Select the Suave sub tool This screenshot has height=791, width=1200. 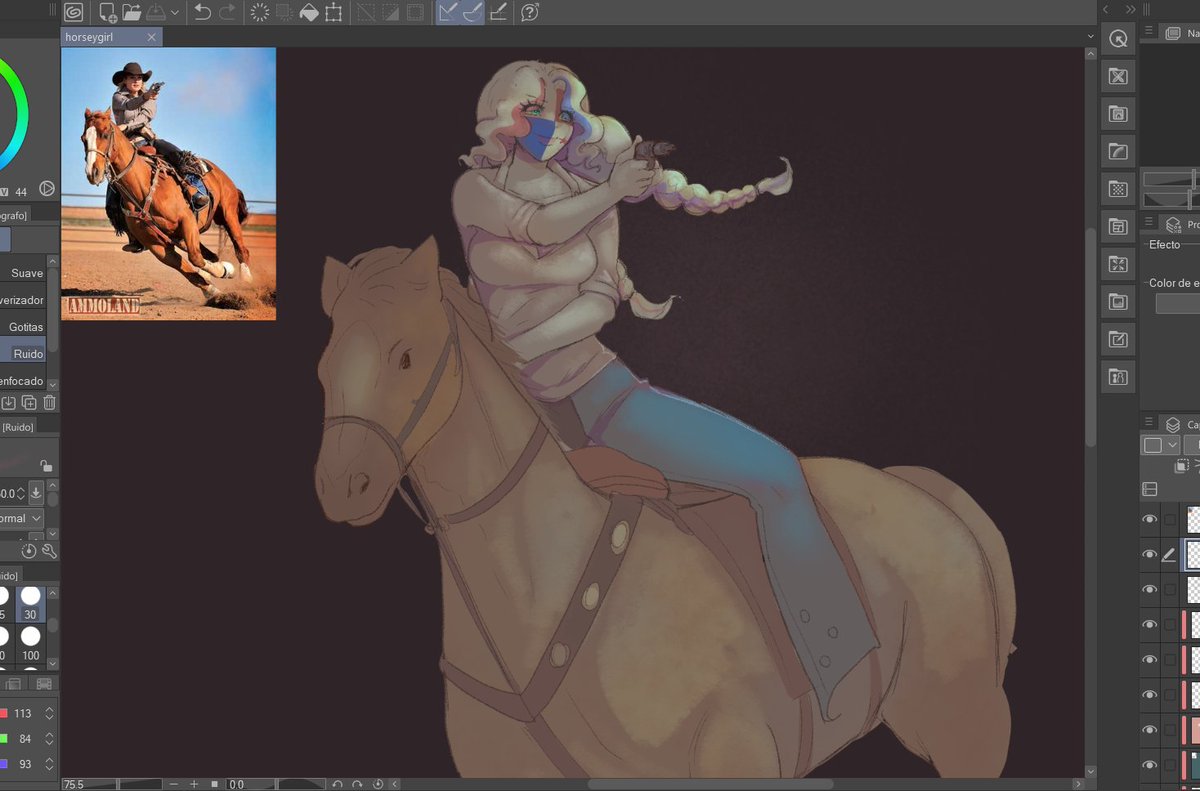23,273
